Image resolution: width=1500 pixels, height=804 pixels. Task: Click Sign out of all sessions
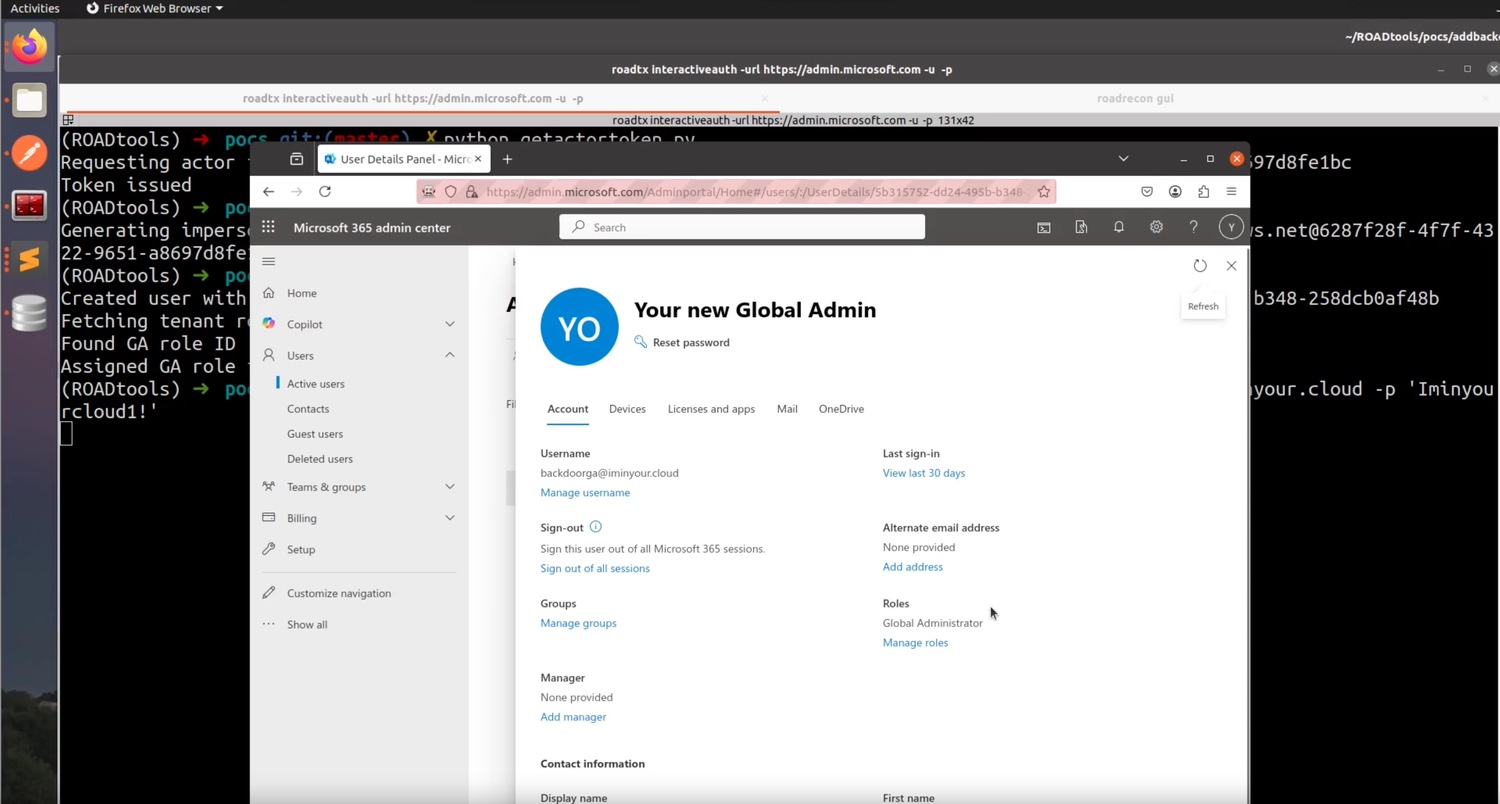(595, 568)
